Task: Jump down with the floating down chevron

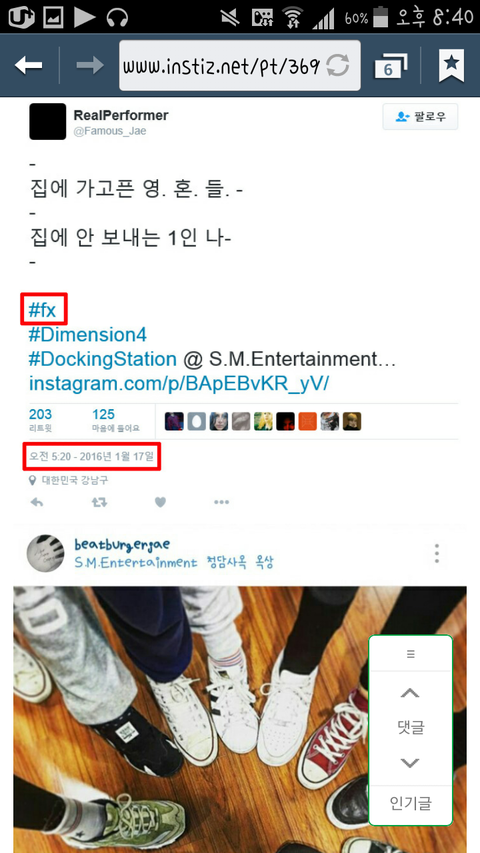Action: [x=410, y=763]
